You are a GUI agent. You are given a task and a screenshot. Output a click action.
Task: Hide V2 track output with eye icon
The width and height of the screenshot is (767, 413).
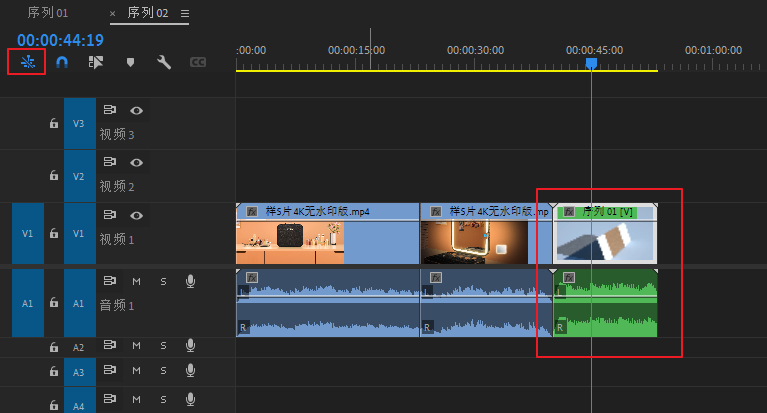[x=136, y=162]
